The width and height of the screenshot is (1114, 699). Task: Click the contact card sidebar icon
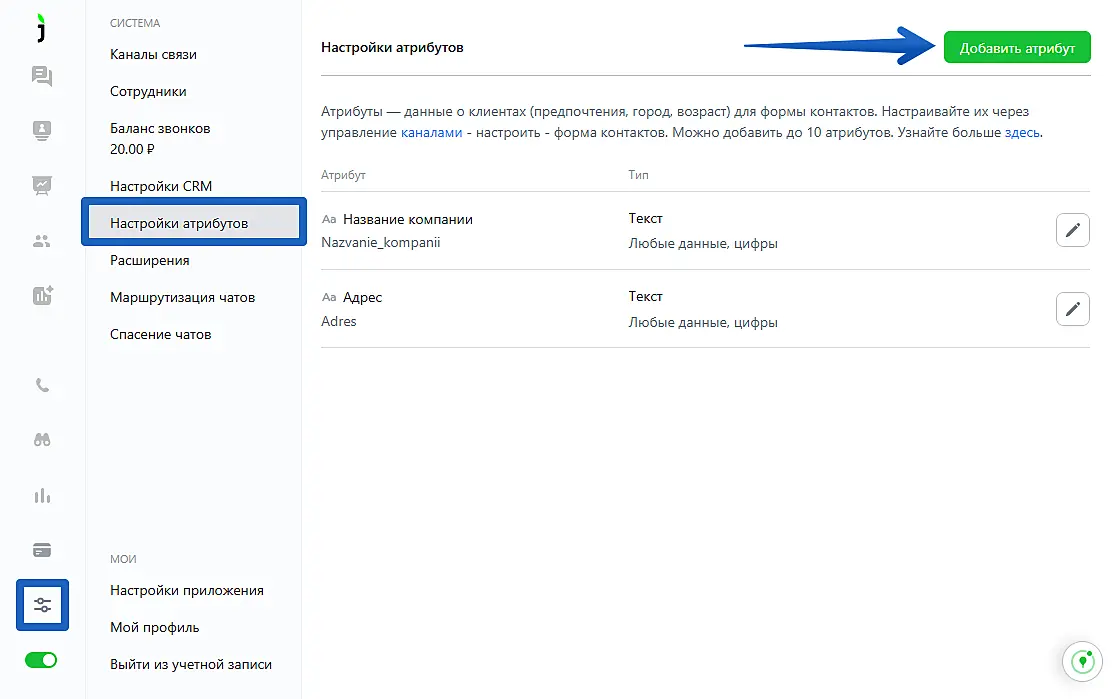[42, 130]
